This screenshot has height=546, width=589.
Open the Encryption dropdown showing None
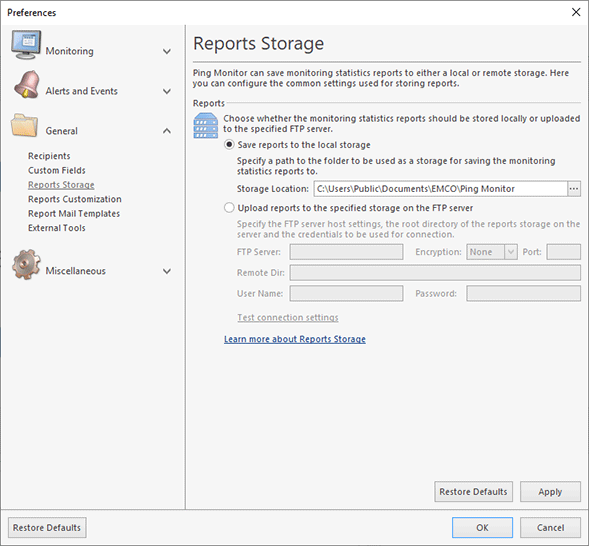tap(492, 252)
